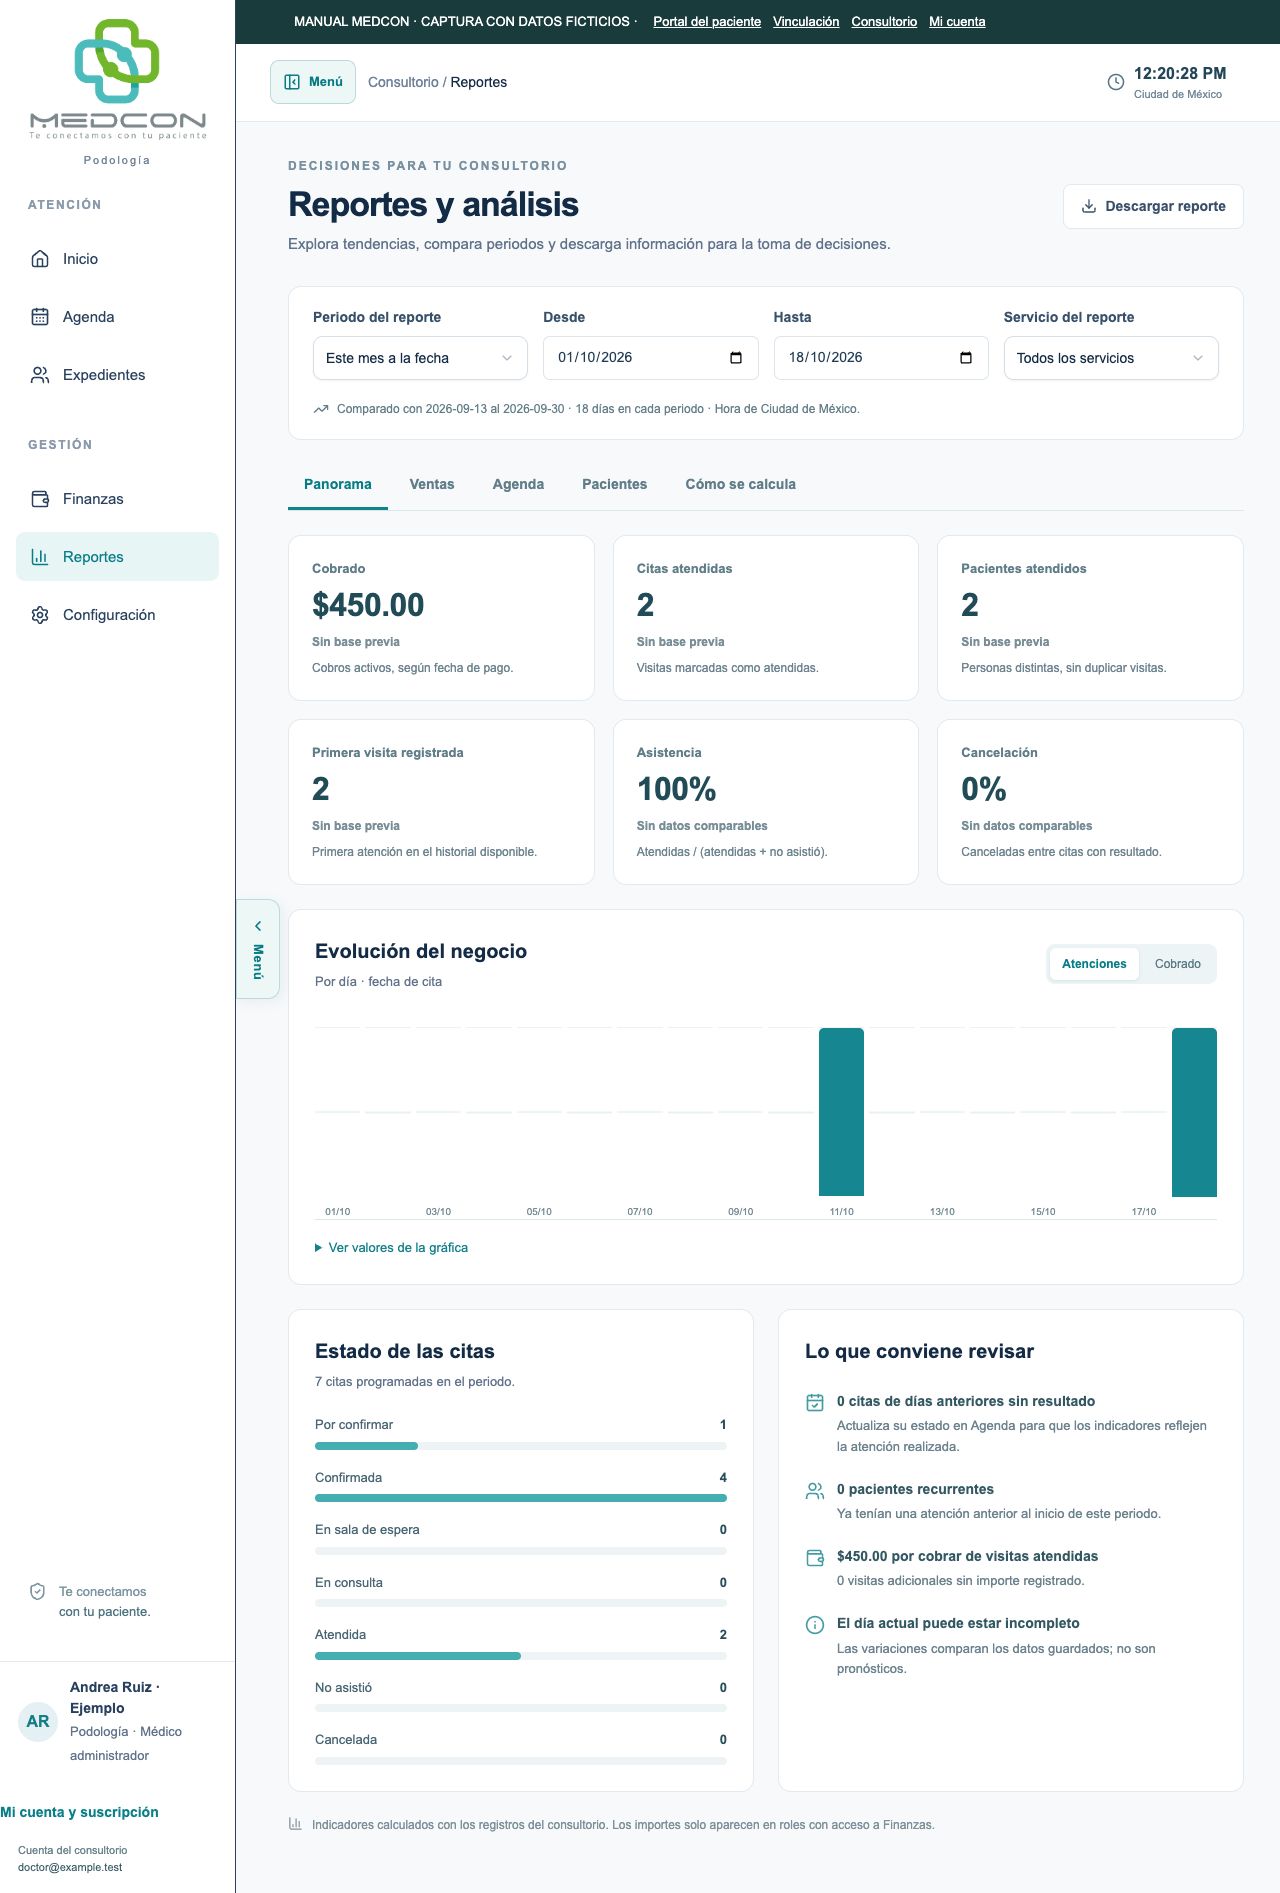
Task: Switch chart to Cobrado view
Action: [1177, 964]
